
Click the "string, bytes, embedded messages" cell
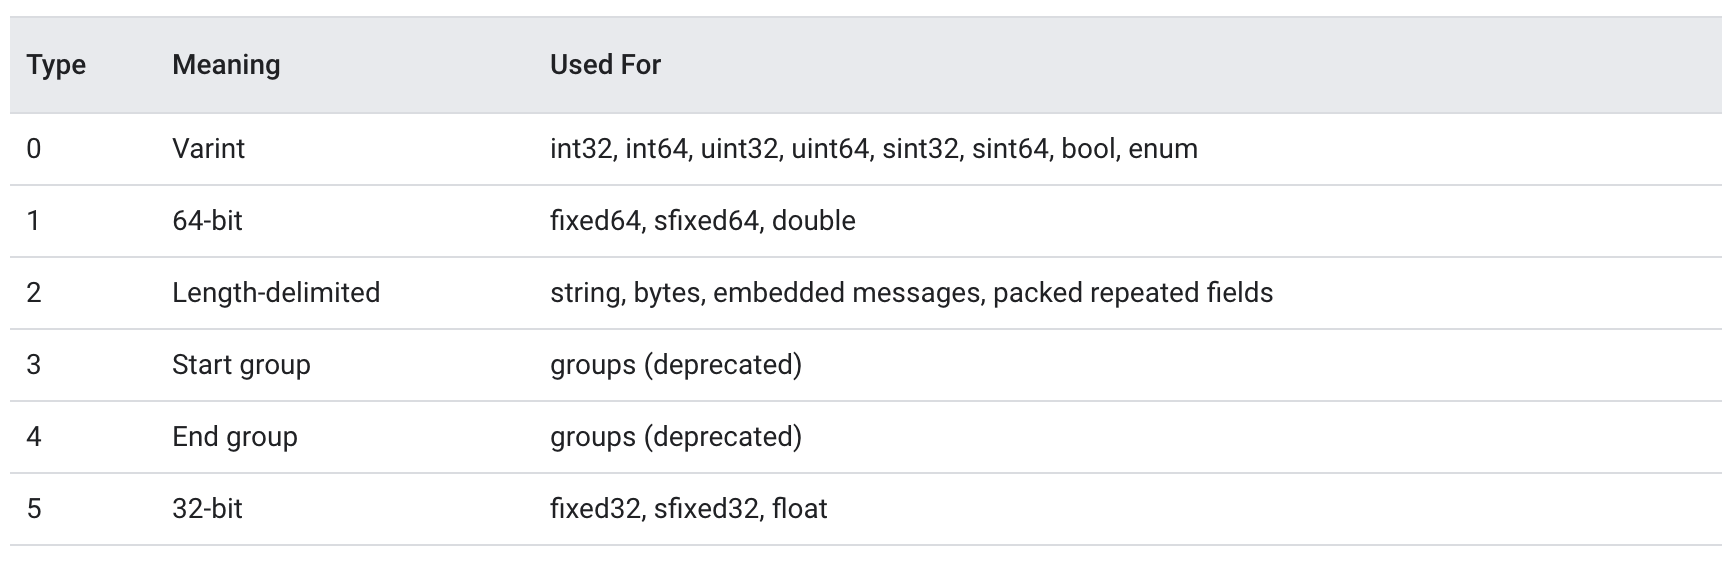pyautogui.click(x=911, y=293)
